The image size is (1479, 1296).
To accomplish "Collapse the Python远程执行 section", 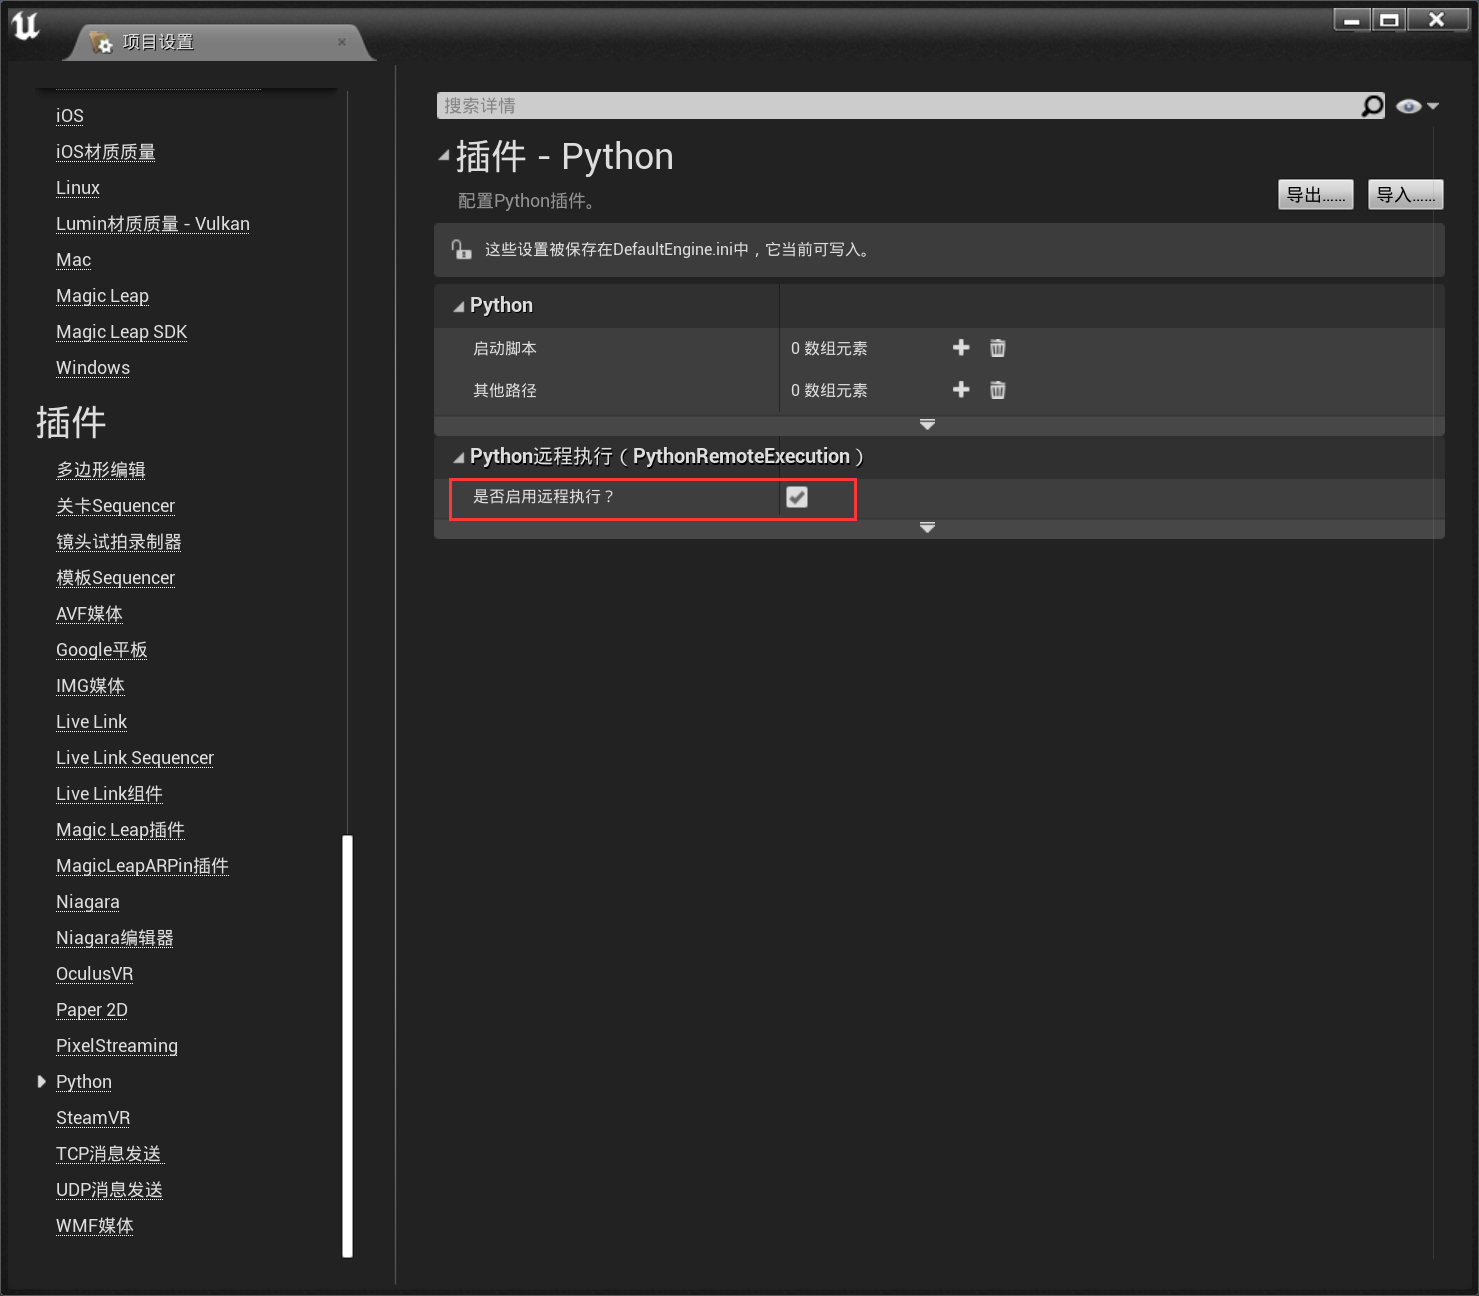I will point(458,456).
